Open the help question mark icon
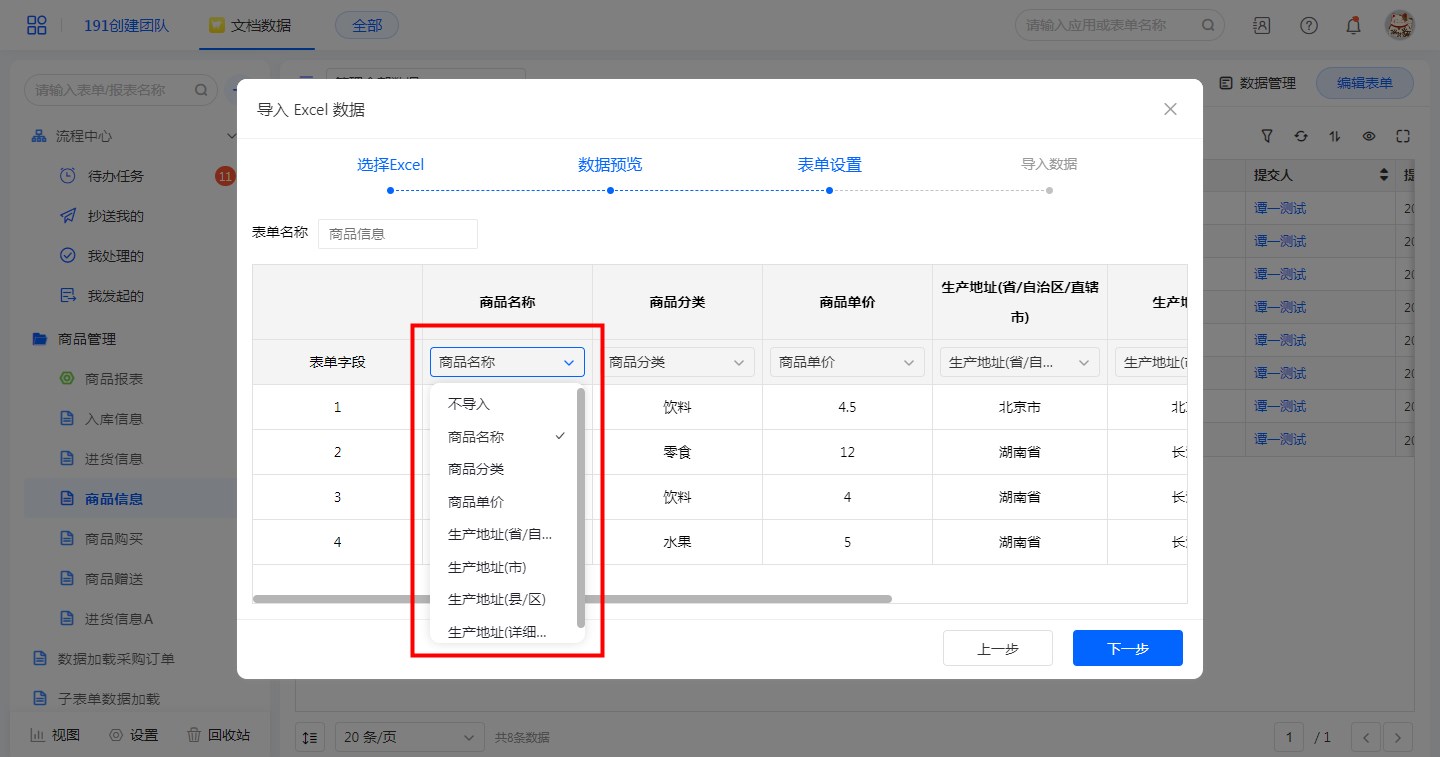The height and width of the screenshot is (757, 1440). click(1308, 25)
